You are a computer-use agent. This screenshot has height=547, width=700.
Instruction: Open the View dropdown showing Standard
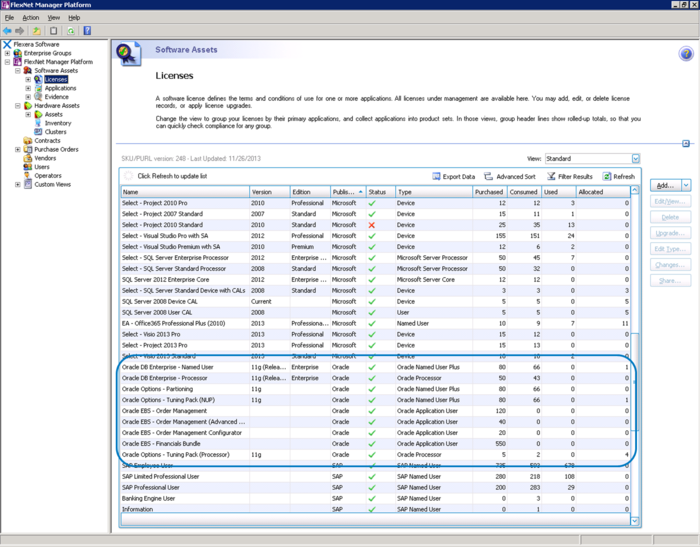coord(635,159)
